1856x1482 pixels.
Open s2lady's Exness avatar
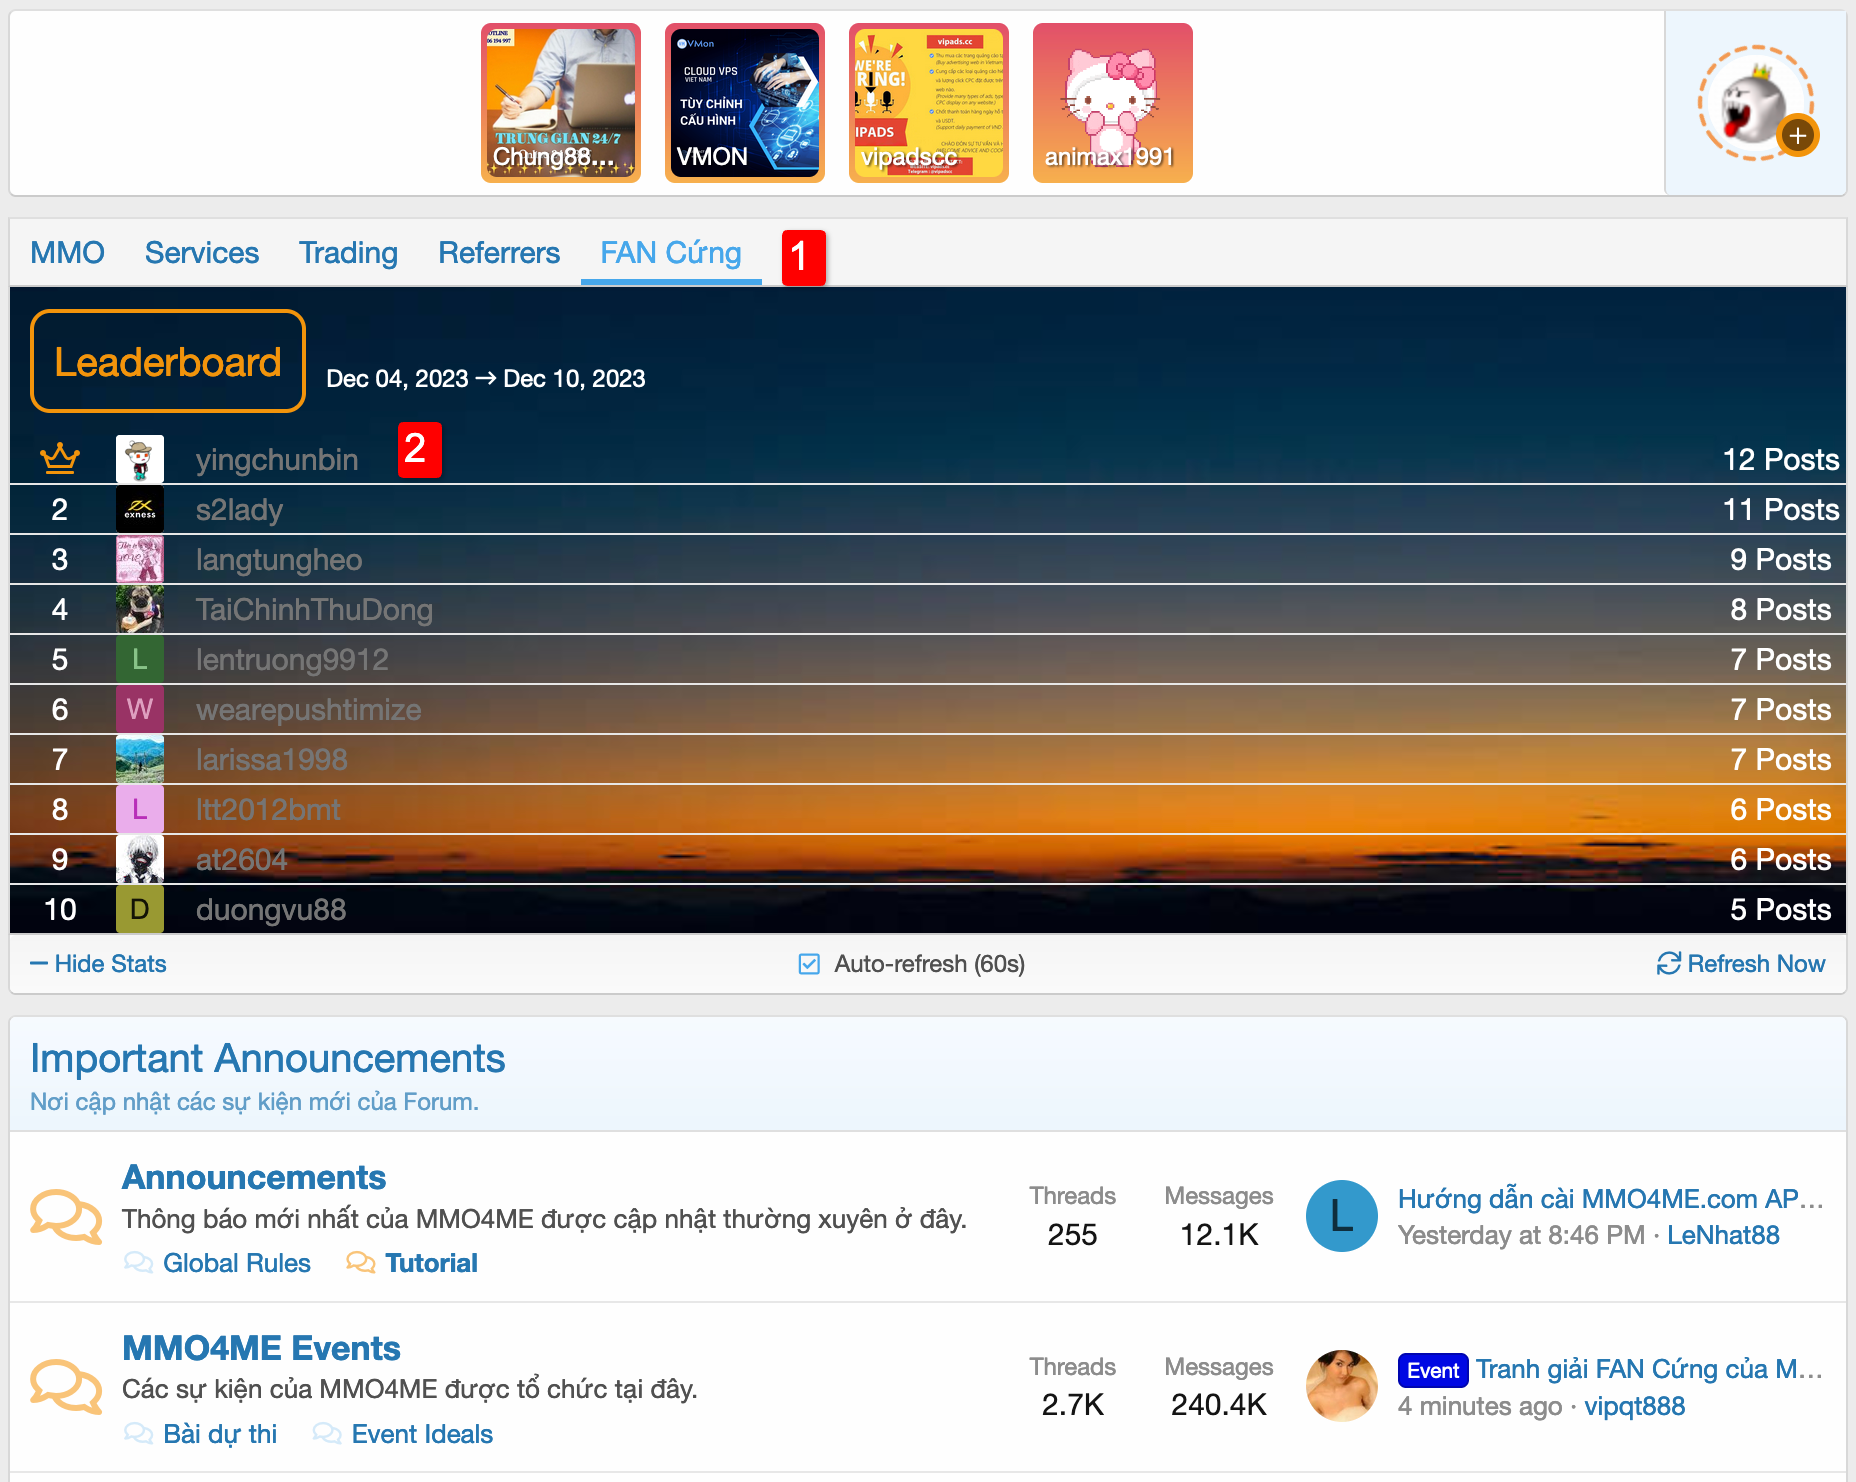(140, 509)
